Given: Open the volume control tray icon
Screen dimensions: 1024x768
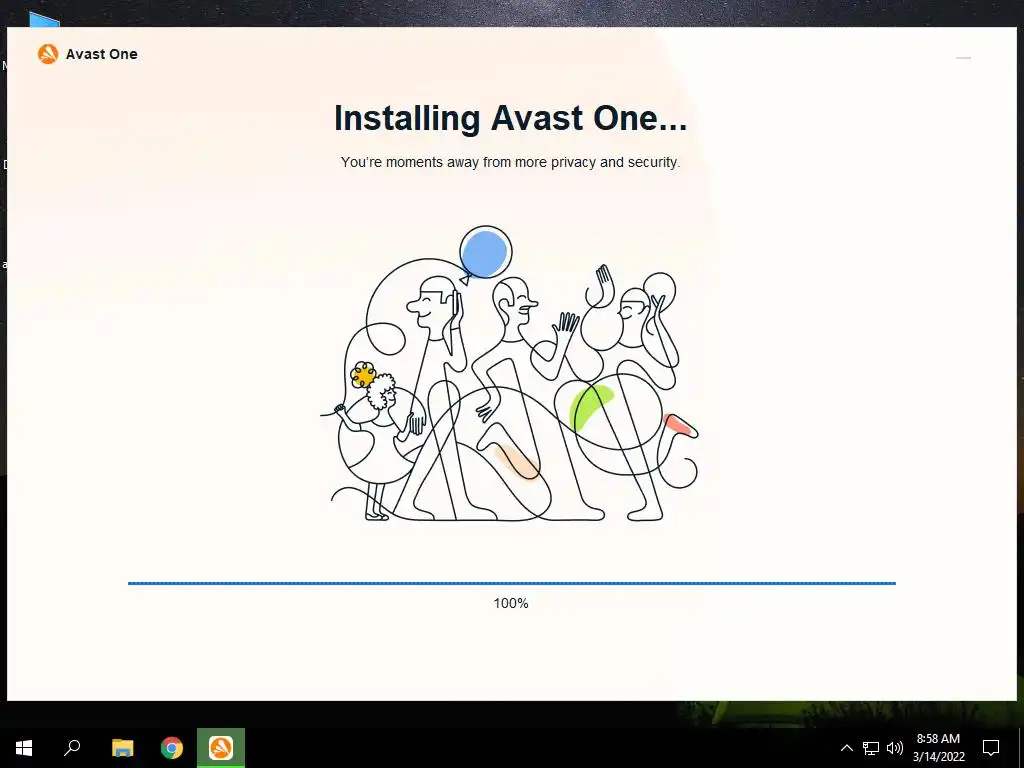Looking at the screenshot, I should tap(895, 748).
